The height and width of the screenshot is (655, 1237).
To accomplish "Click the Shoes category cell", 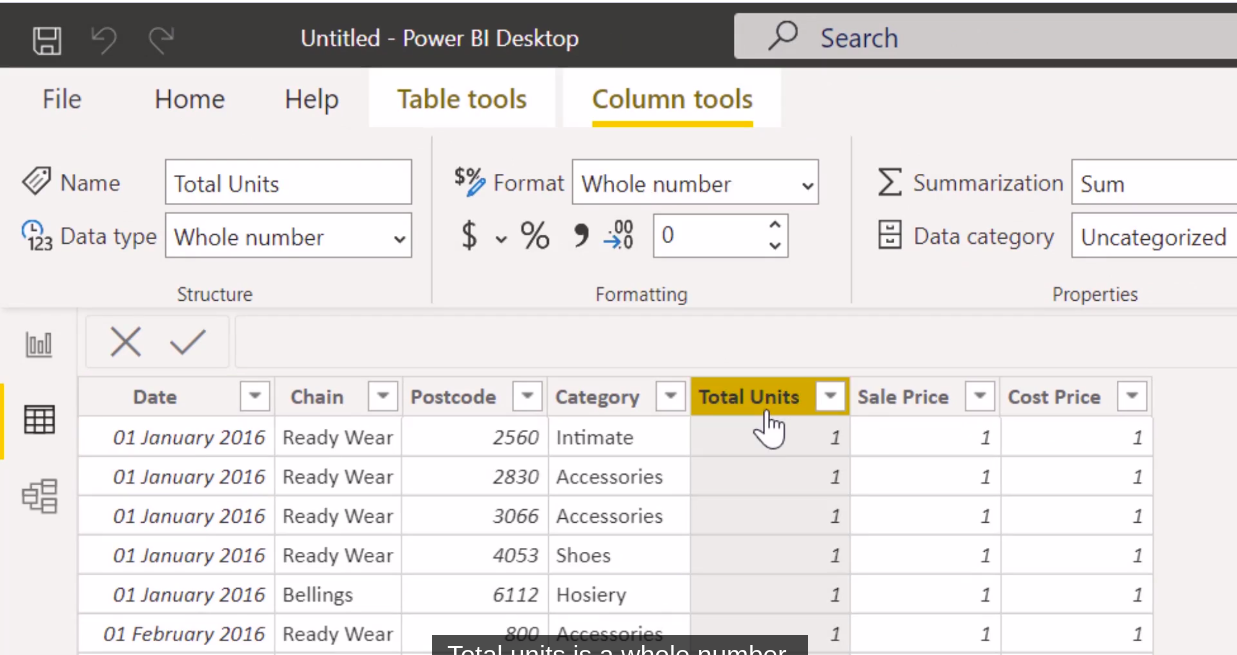I will (x=619, y=555).
